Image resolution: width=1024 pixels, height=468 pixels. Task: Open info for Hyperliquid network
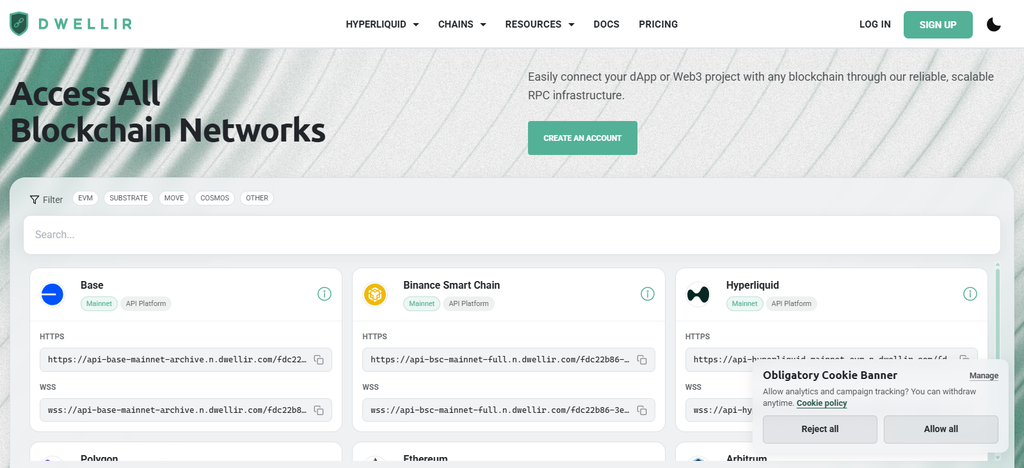click(970, 294)
